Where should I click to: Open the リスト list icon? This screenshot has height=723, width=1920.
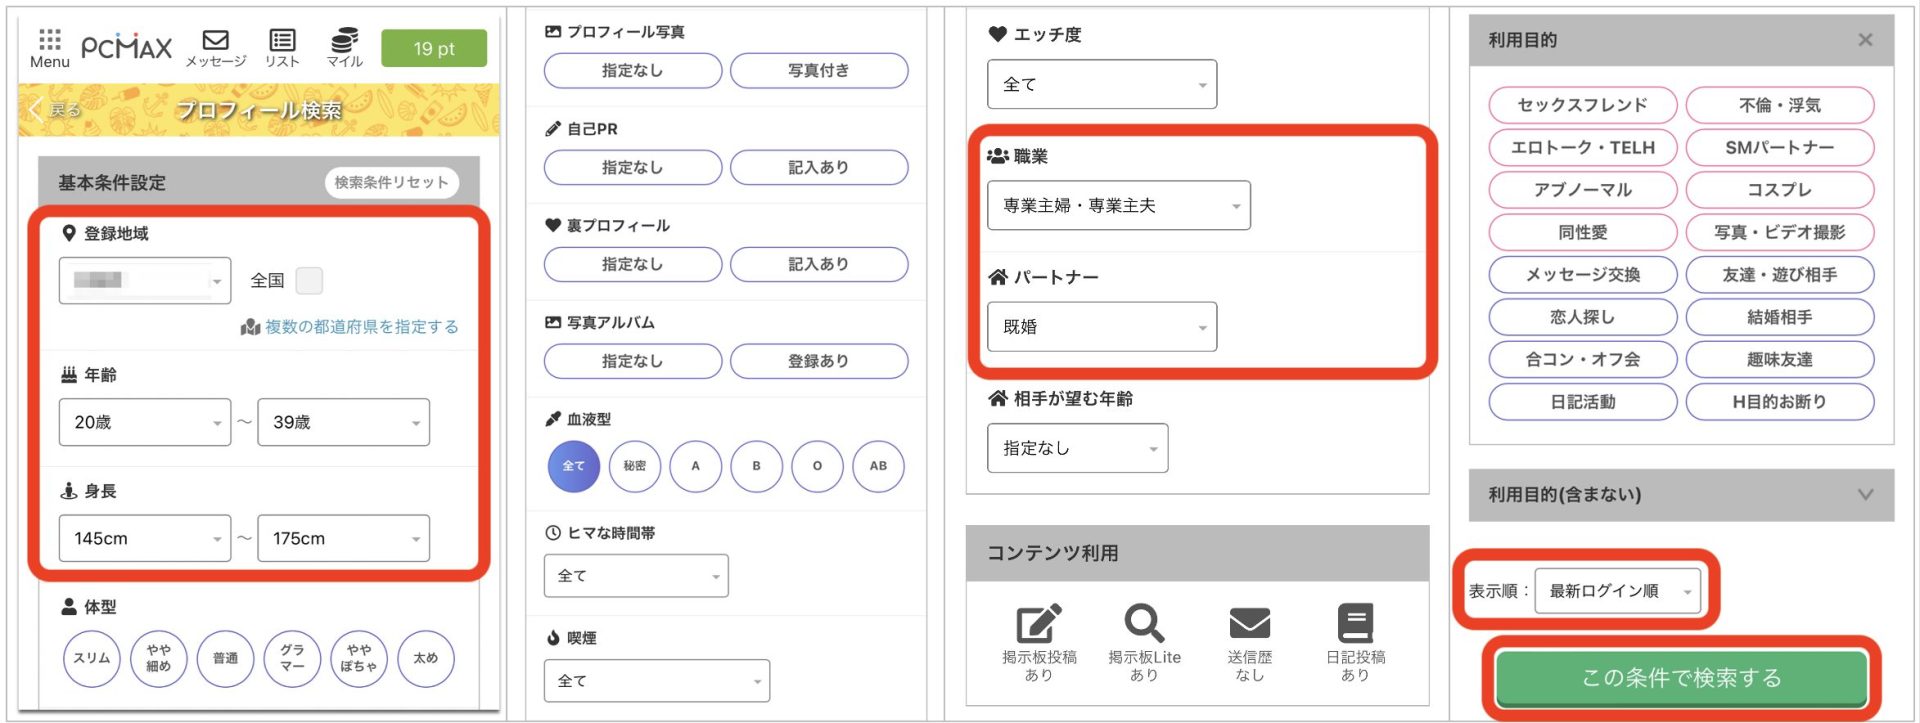point(282,40)
